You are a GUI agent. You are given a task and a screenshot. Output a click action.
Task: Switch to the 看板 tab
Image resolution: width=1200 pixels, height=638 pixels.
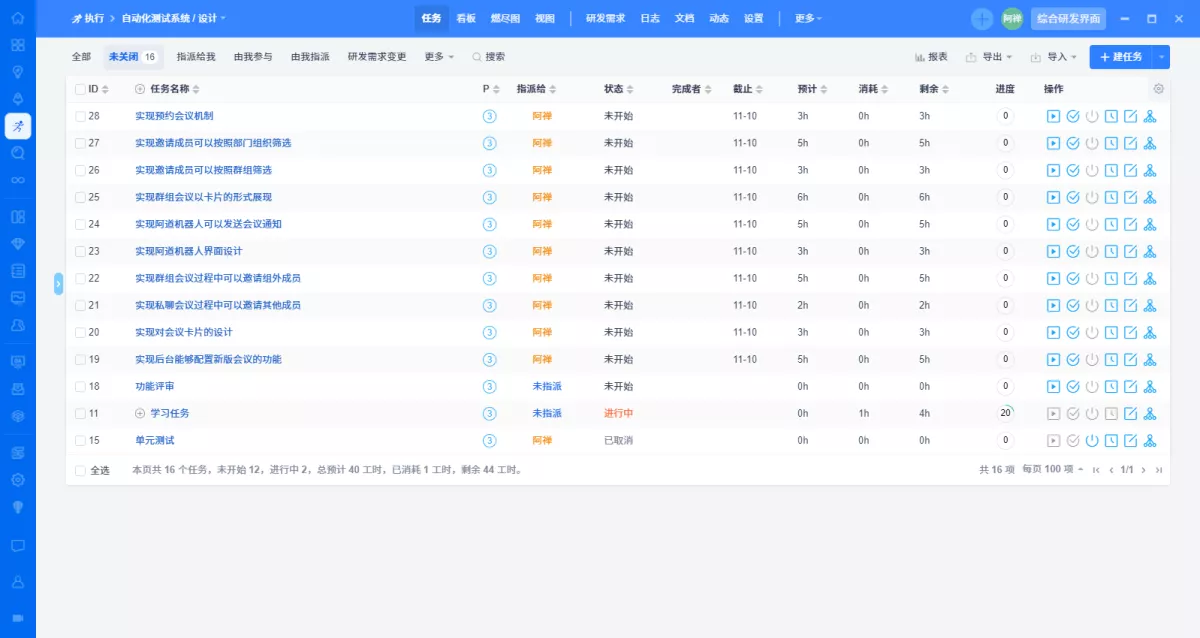pos(466,18)
